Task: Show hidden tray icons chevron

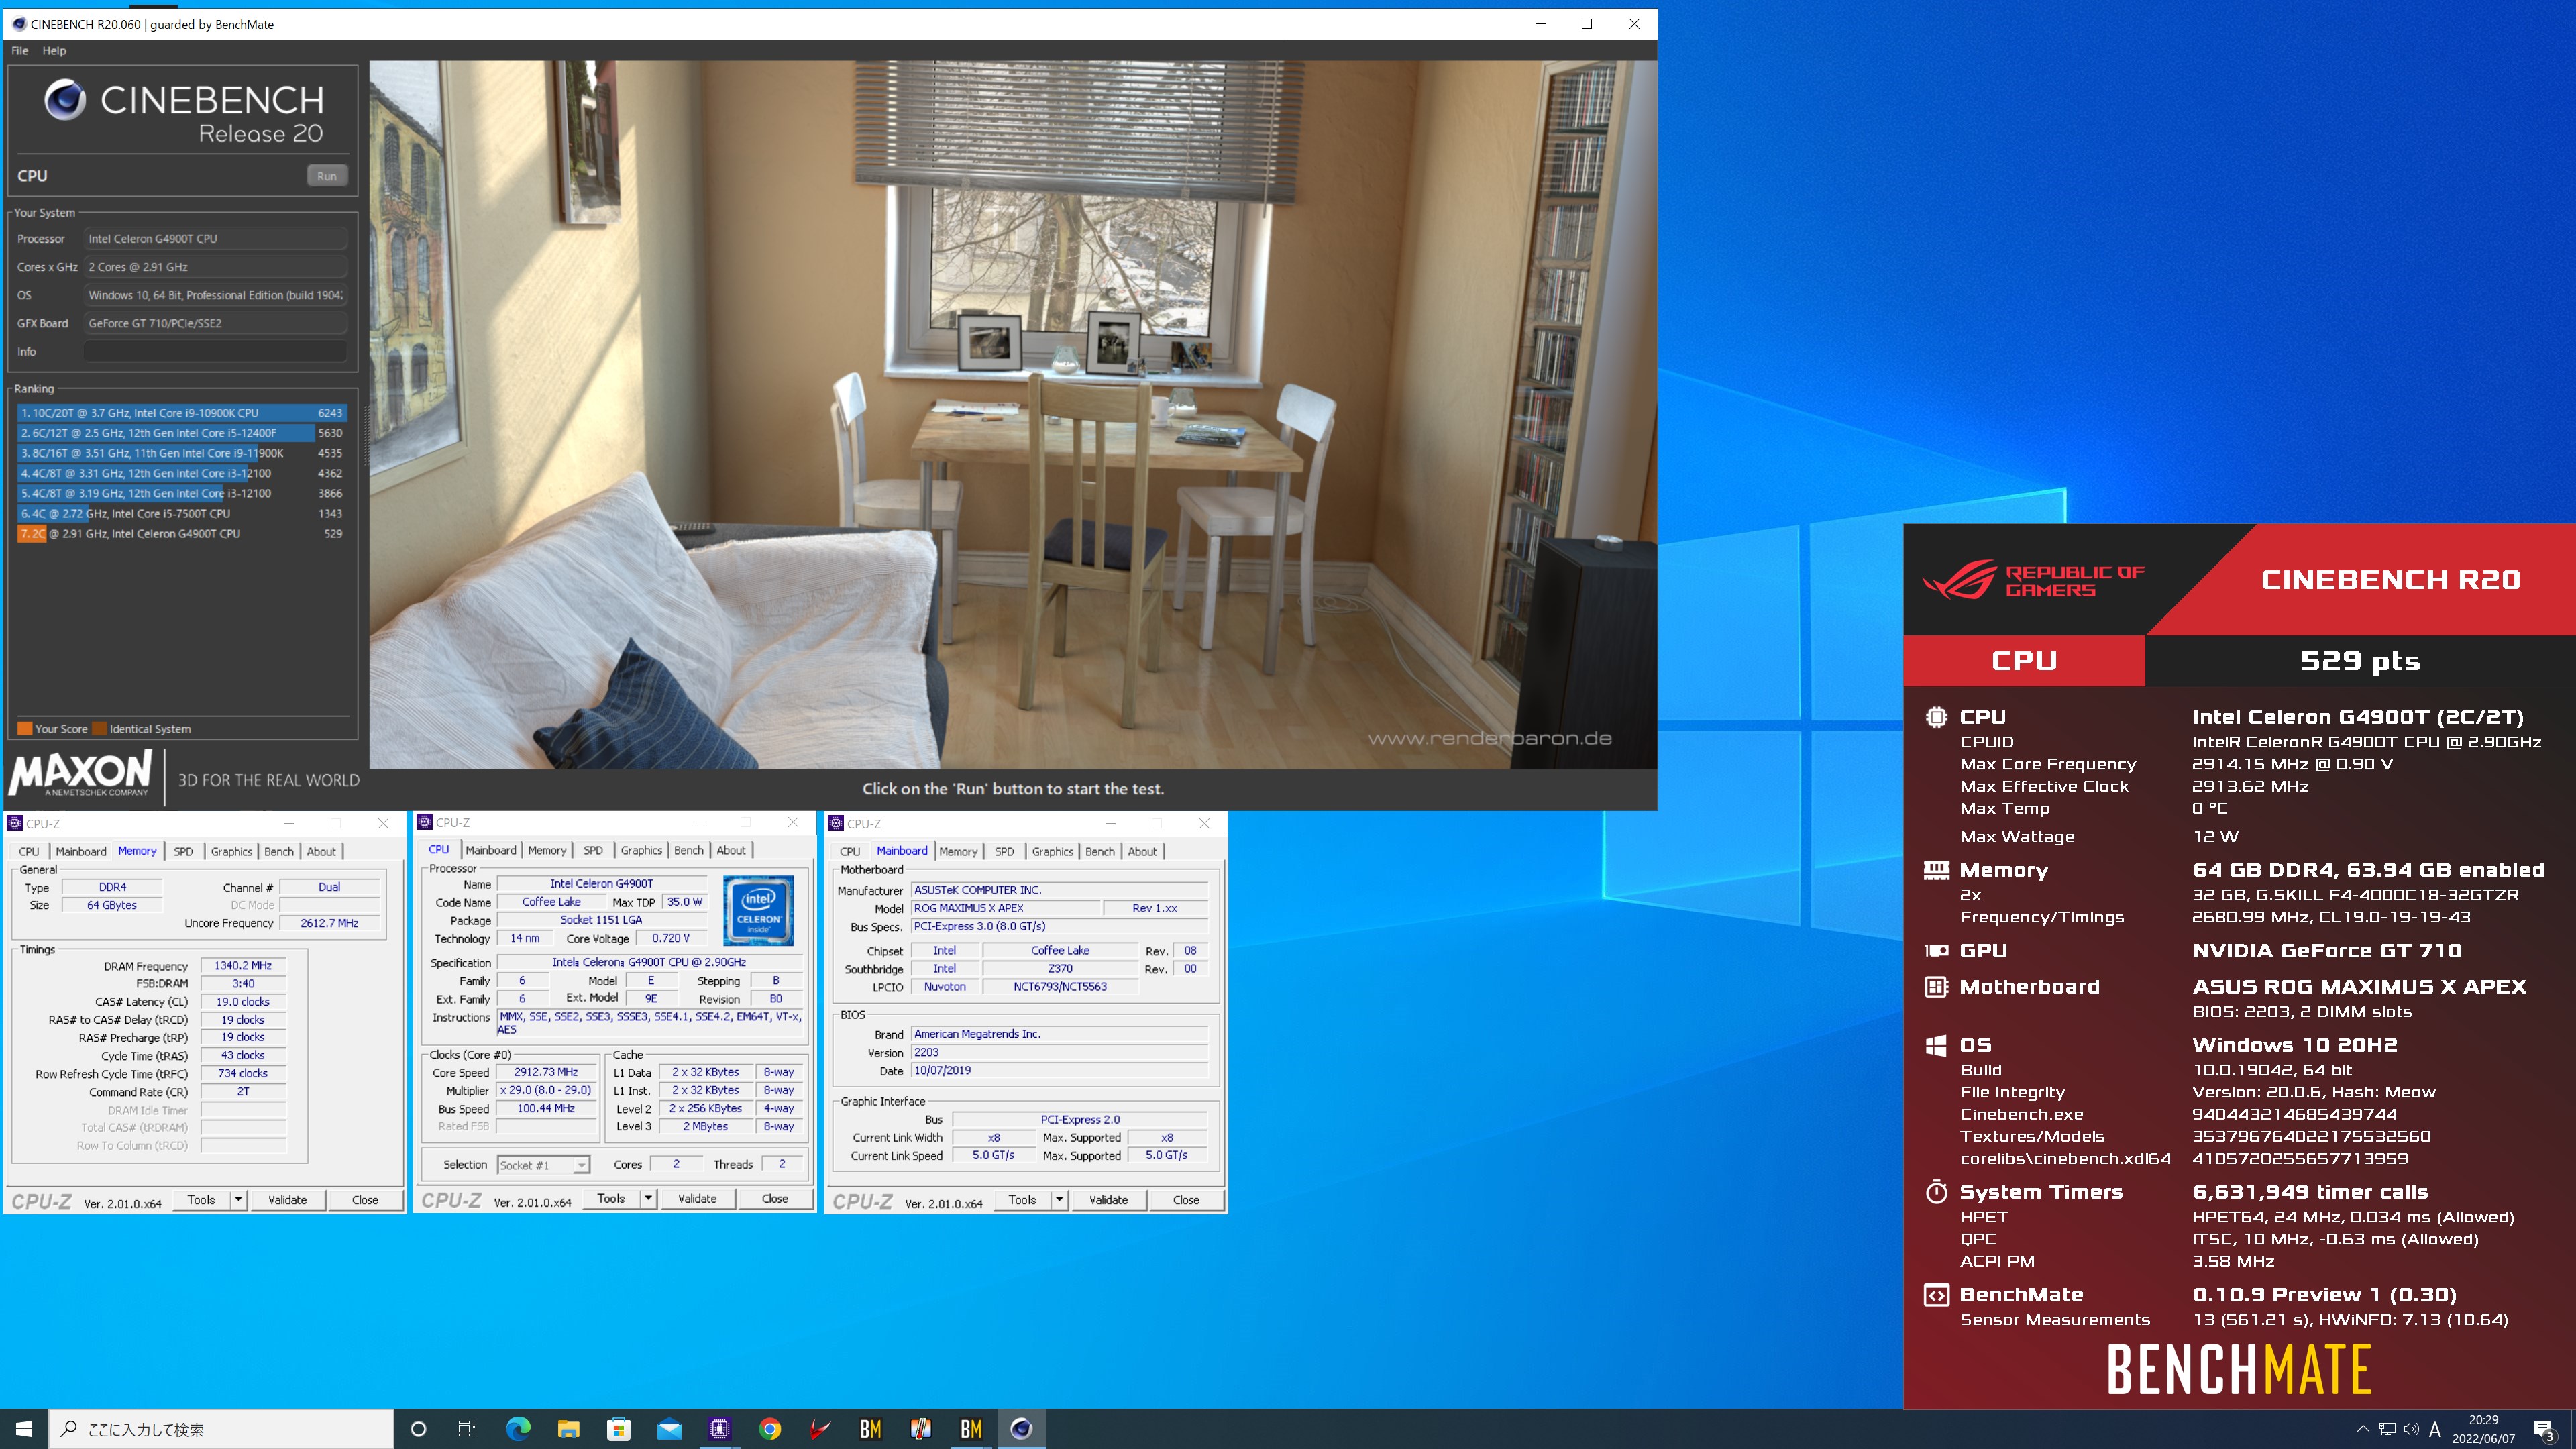Action: pos(2363,1429)
